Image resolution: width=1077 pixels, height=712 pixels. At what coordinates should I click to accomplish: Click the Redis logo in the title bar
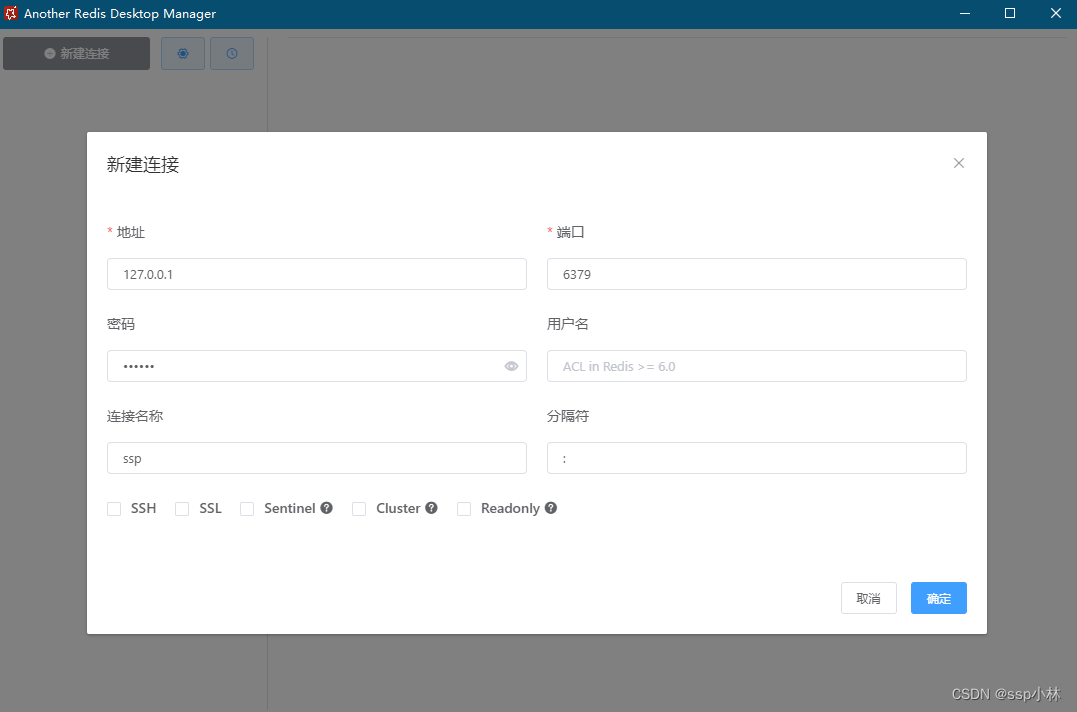pyautogui.click(x=13, y=13)
